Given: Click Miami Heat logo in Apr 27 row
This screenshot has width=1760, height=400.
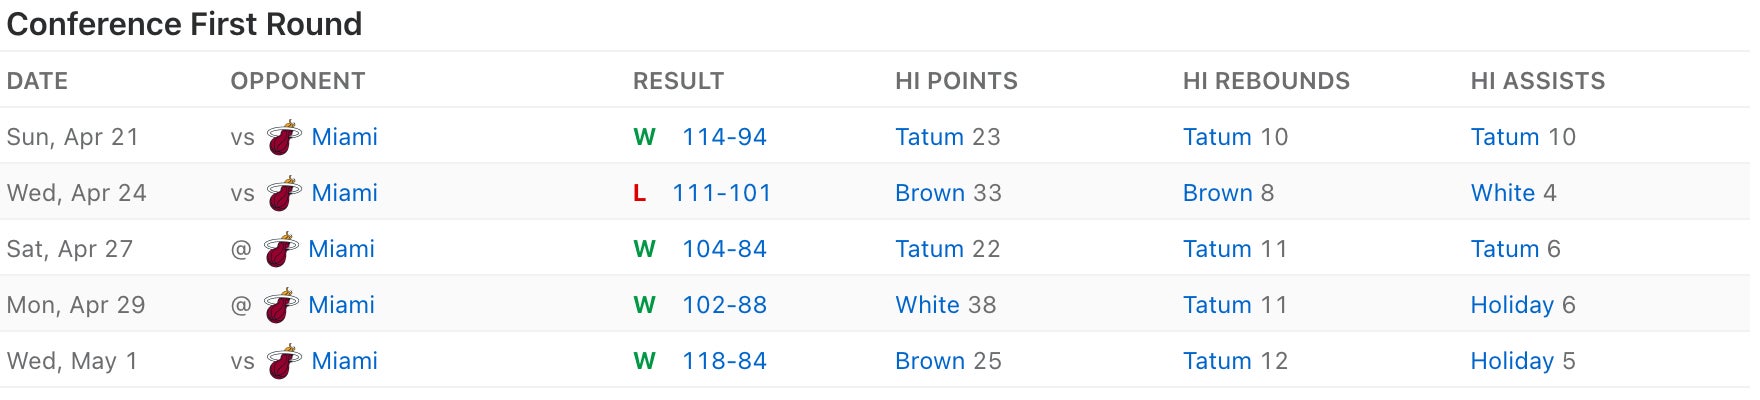Looking at the screenshot, I should (x=282, y=250).
